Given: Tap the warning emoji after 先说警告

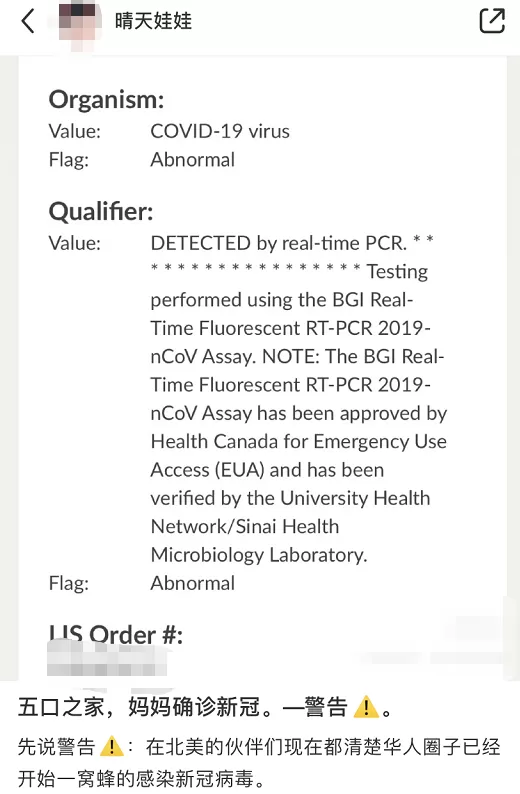Looking at the screenshot, I should click(x=111, y=746).
